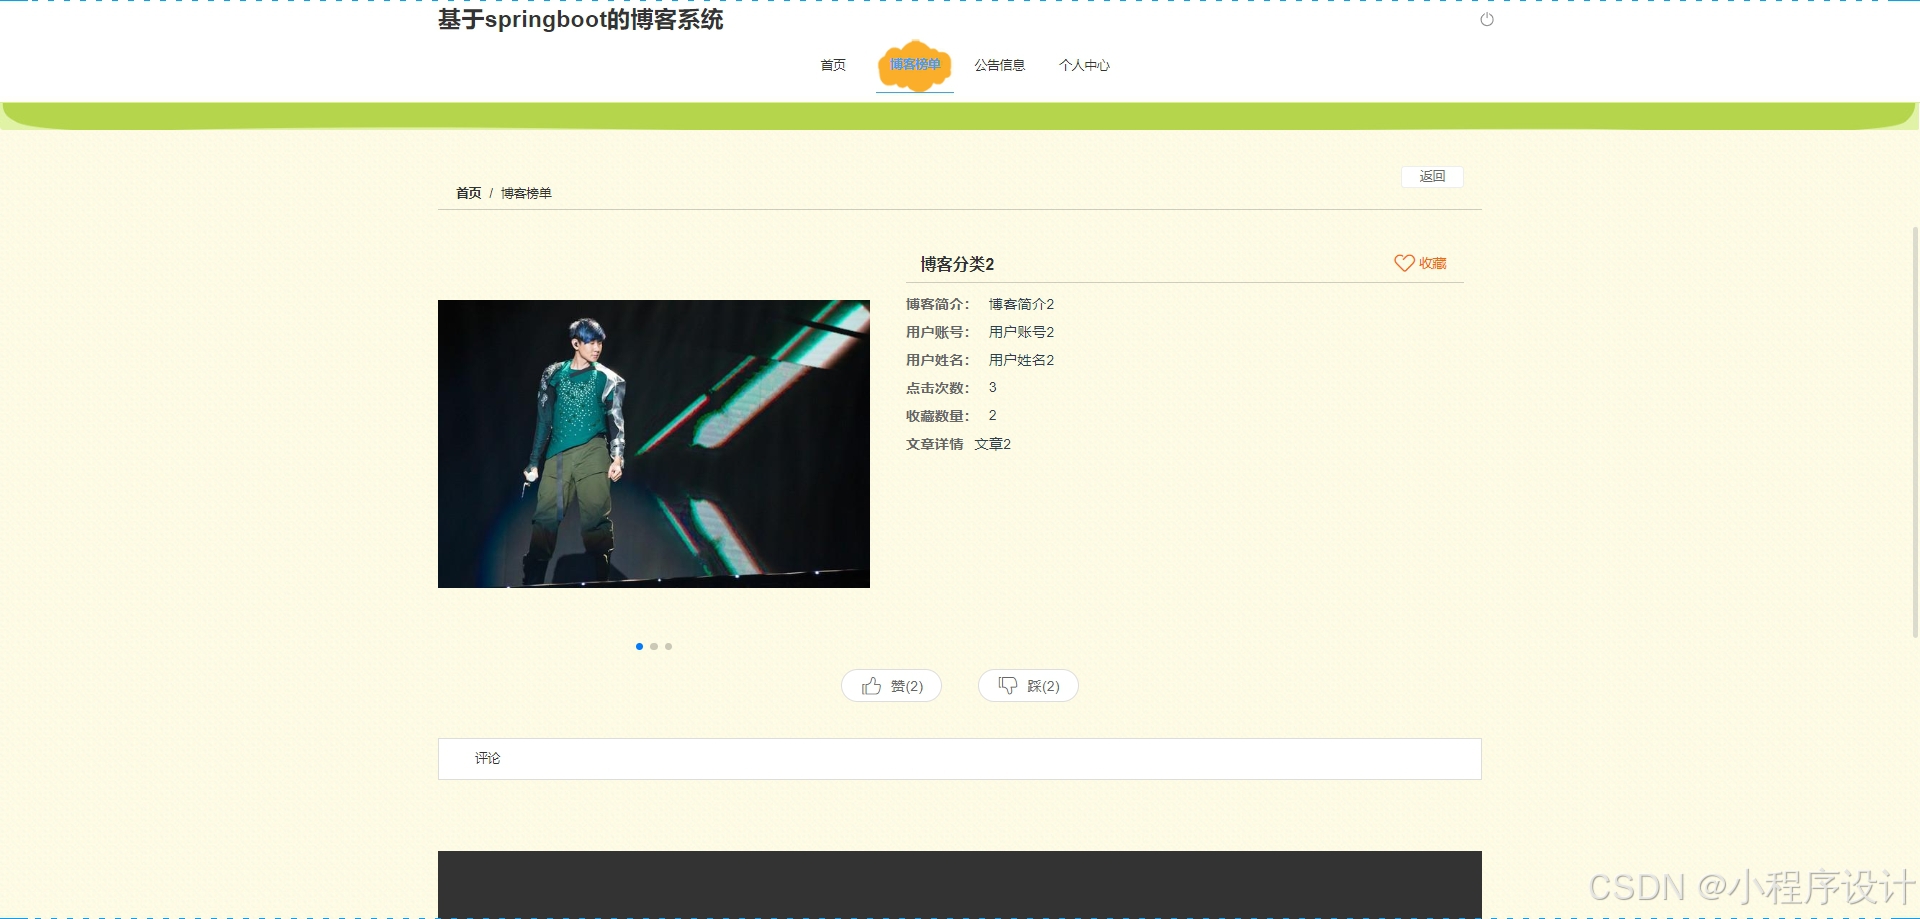This screenshot has height=919, width=1920.
Task: Click the 收藏数量 label
Action: tap(938, 416)
